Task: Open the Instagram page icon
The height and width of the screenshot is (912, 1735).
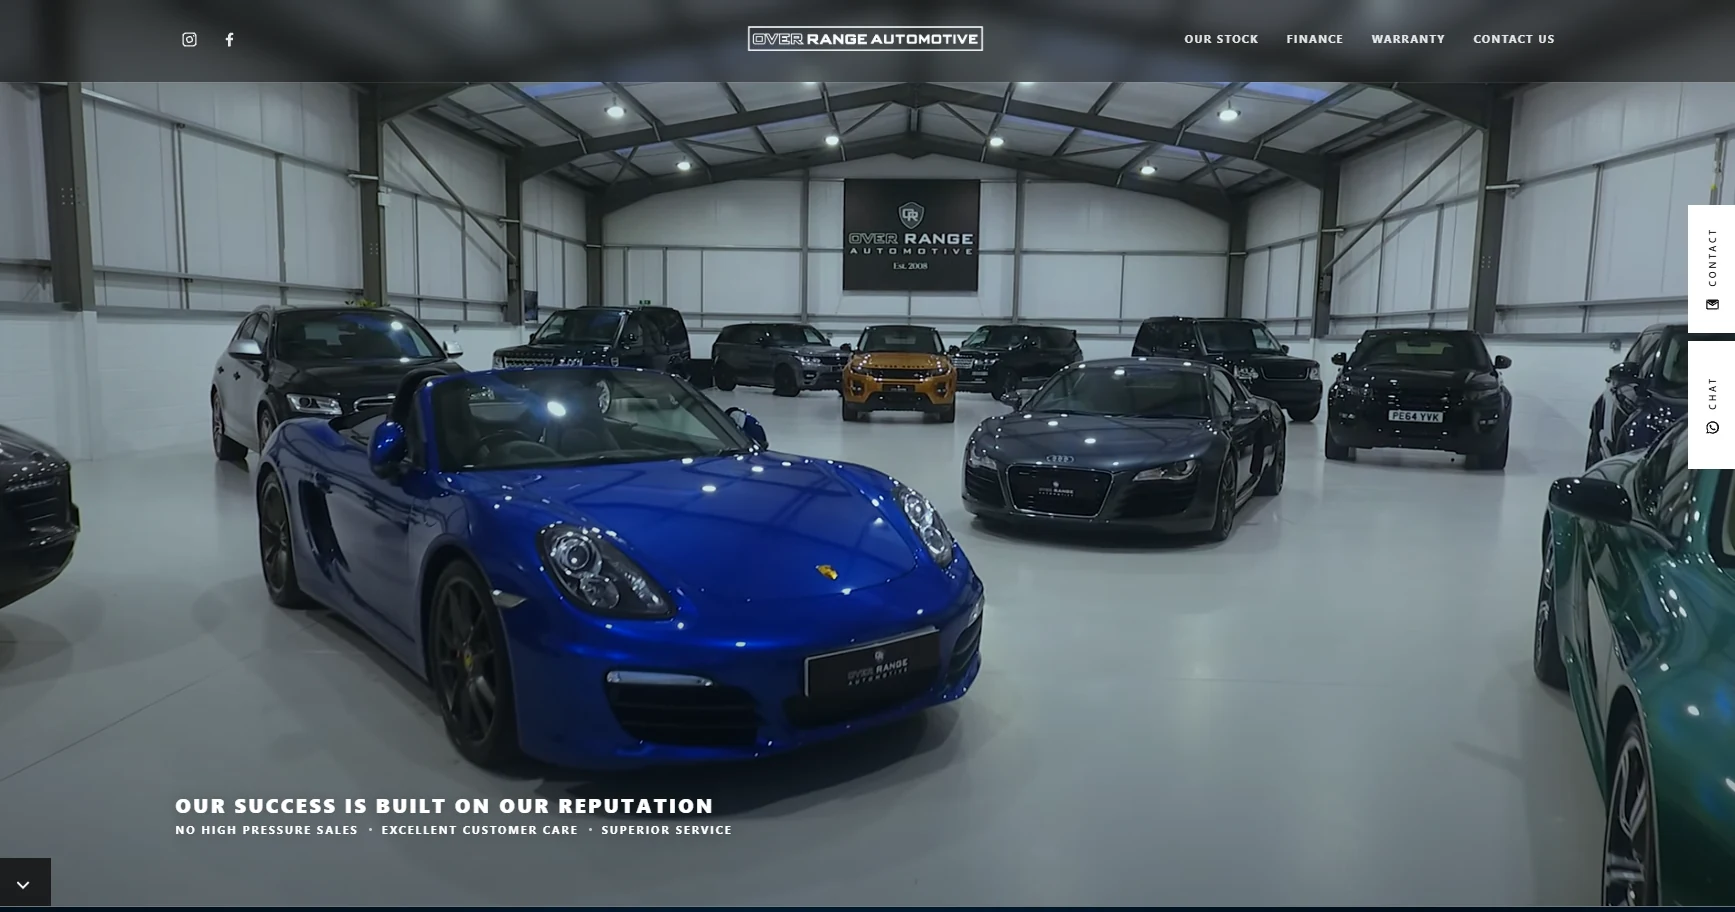Action: (x=189, y=39)
